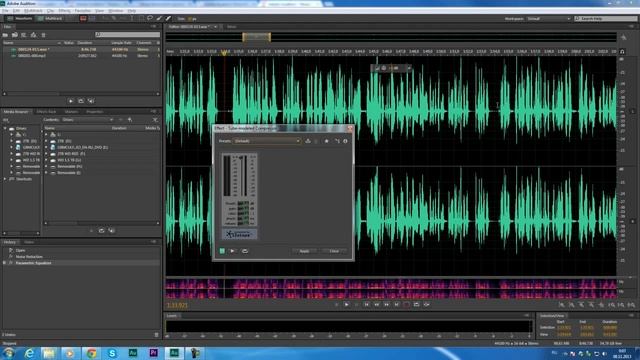Viewport: 640px width, 360px height.
Task: Toggle spectral pitch display button
Action: (x=92, y=18)
